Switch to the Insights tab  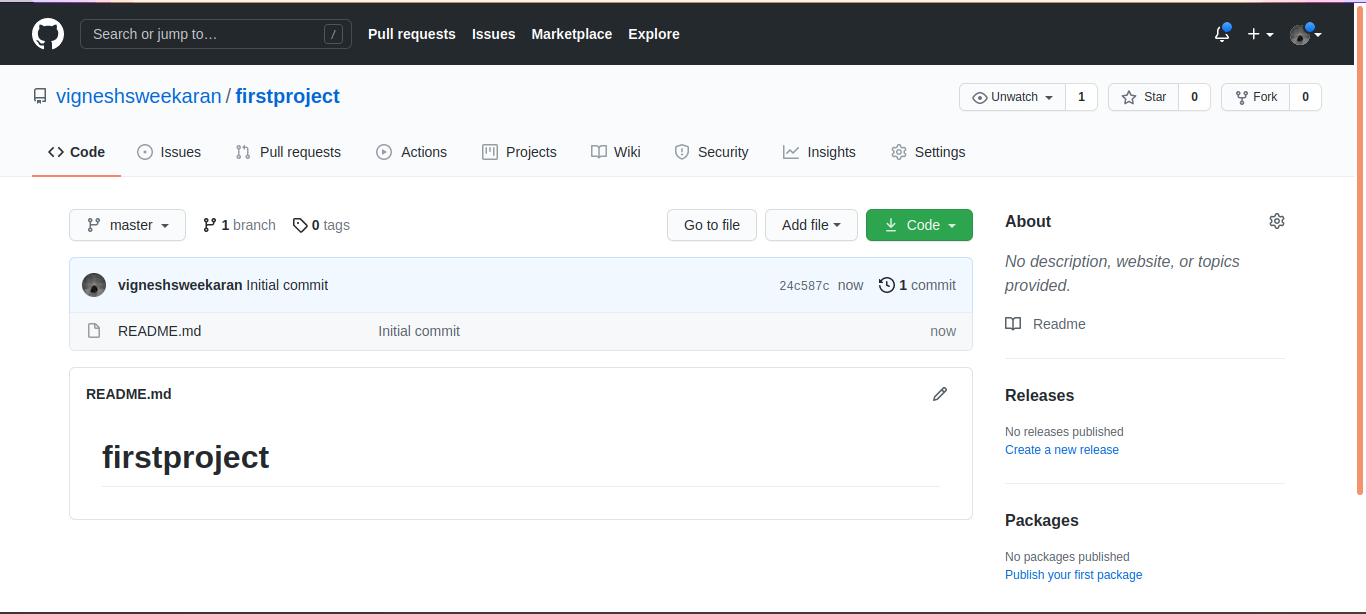point(819,152)
